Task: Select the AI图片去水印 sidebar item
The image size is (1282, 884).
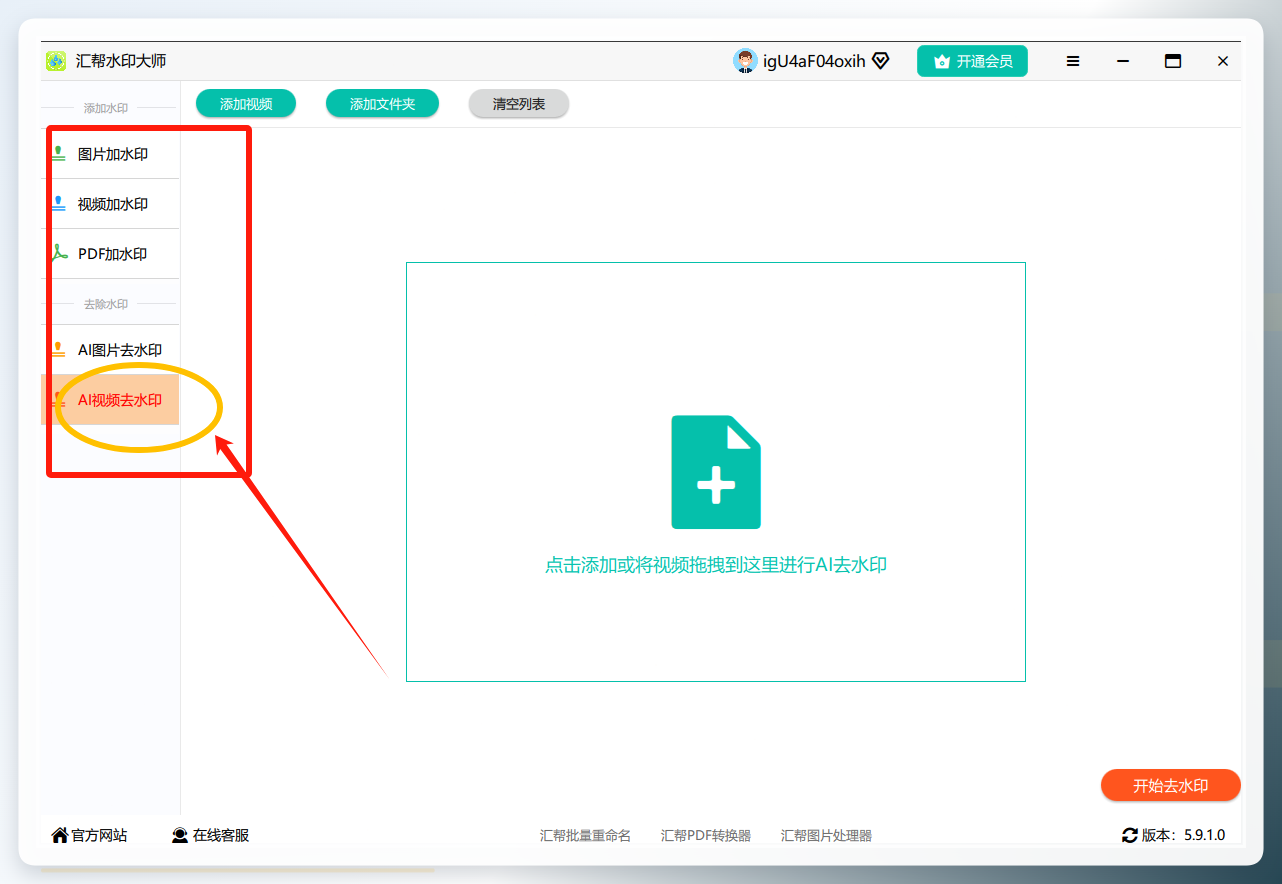Action: click(110, 350)
